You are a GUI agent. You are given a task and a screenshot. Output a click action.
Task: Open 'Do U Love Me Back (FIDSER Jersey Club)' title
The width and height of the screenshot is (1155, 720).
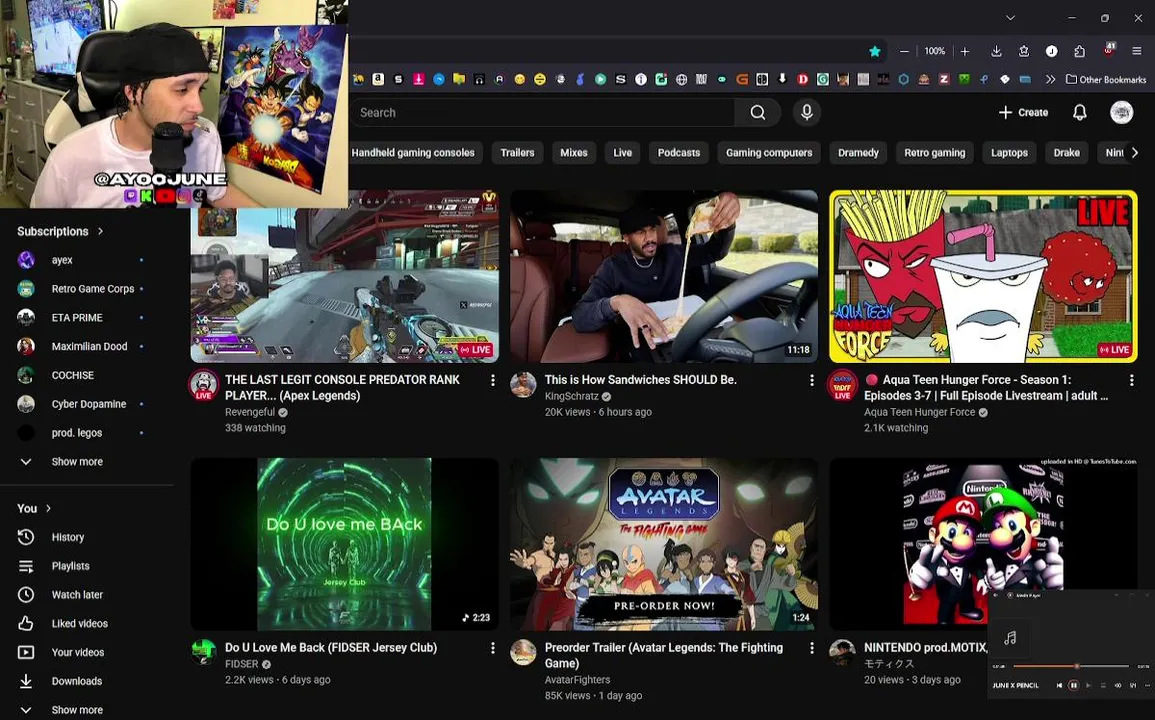(x=331, y=648)
